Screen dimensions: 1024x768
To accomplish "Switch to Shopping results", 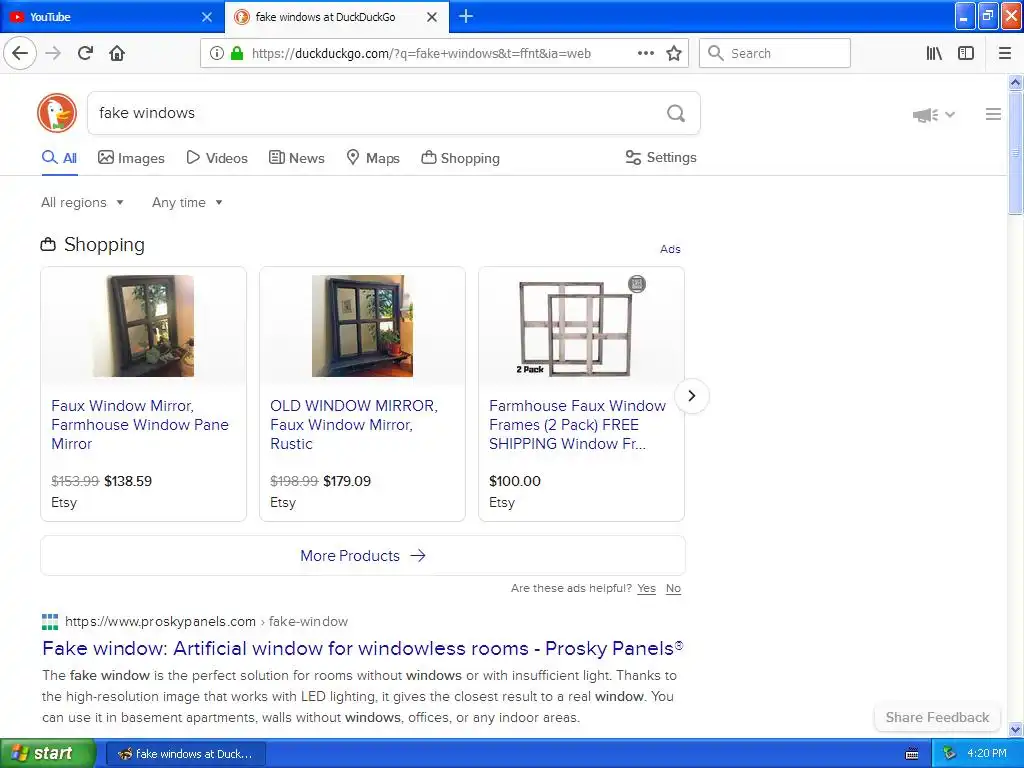I will (x=460, y=158).
